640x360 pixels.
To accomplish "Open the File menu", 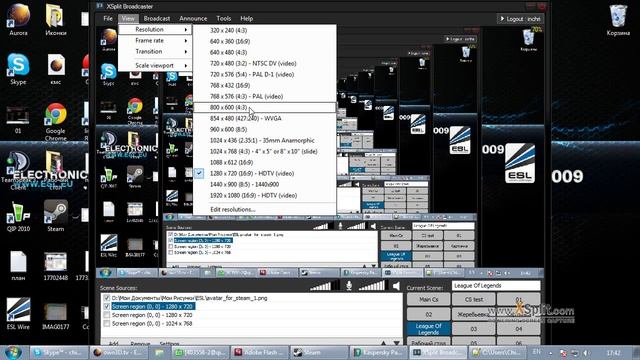I will pos(108,18).
